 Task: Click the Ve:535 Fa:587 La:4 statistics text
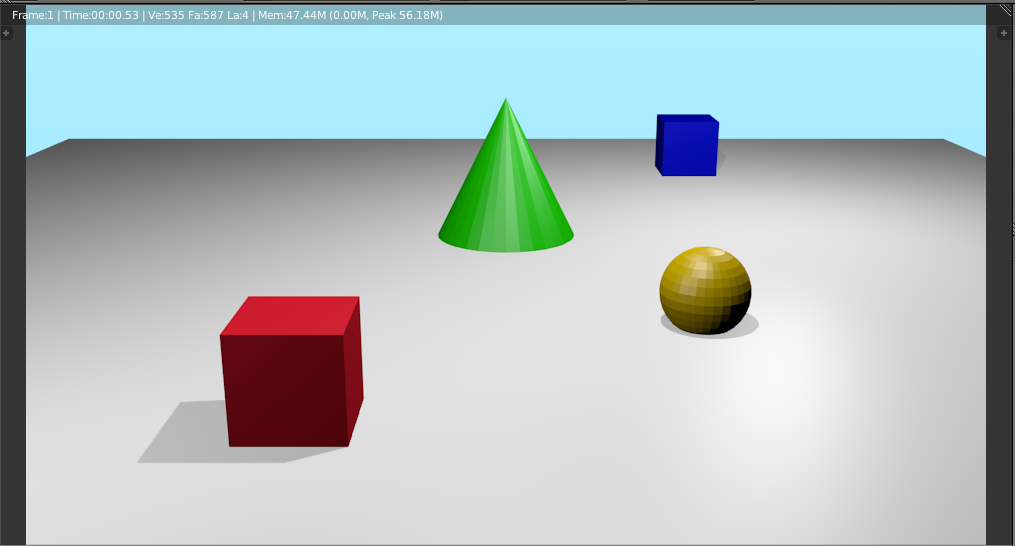pos(198,15)
